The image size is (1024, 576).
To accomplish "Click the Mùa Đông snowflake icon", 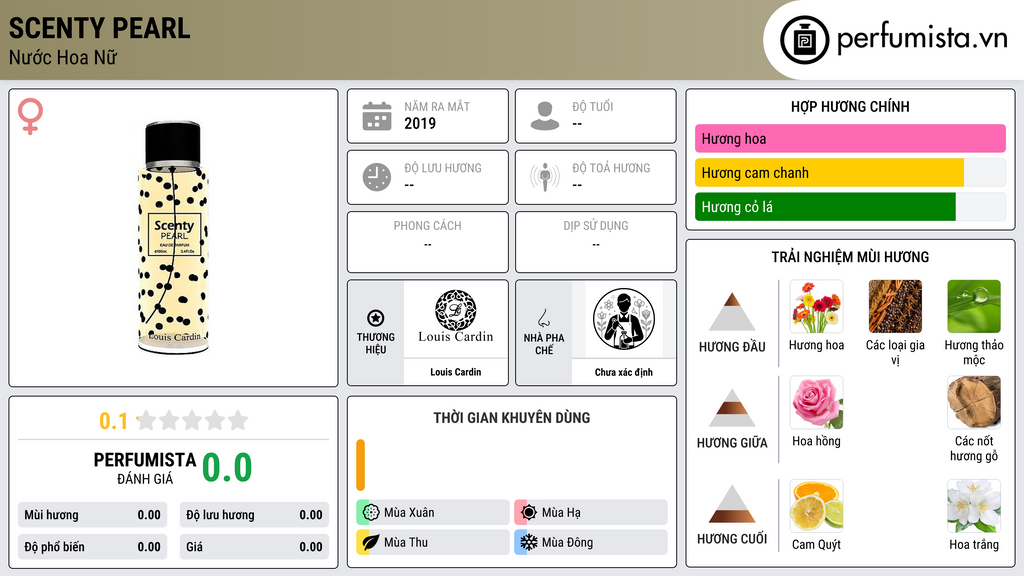I will [529, 542].
